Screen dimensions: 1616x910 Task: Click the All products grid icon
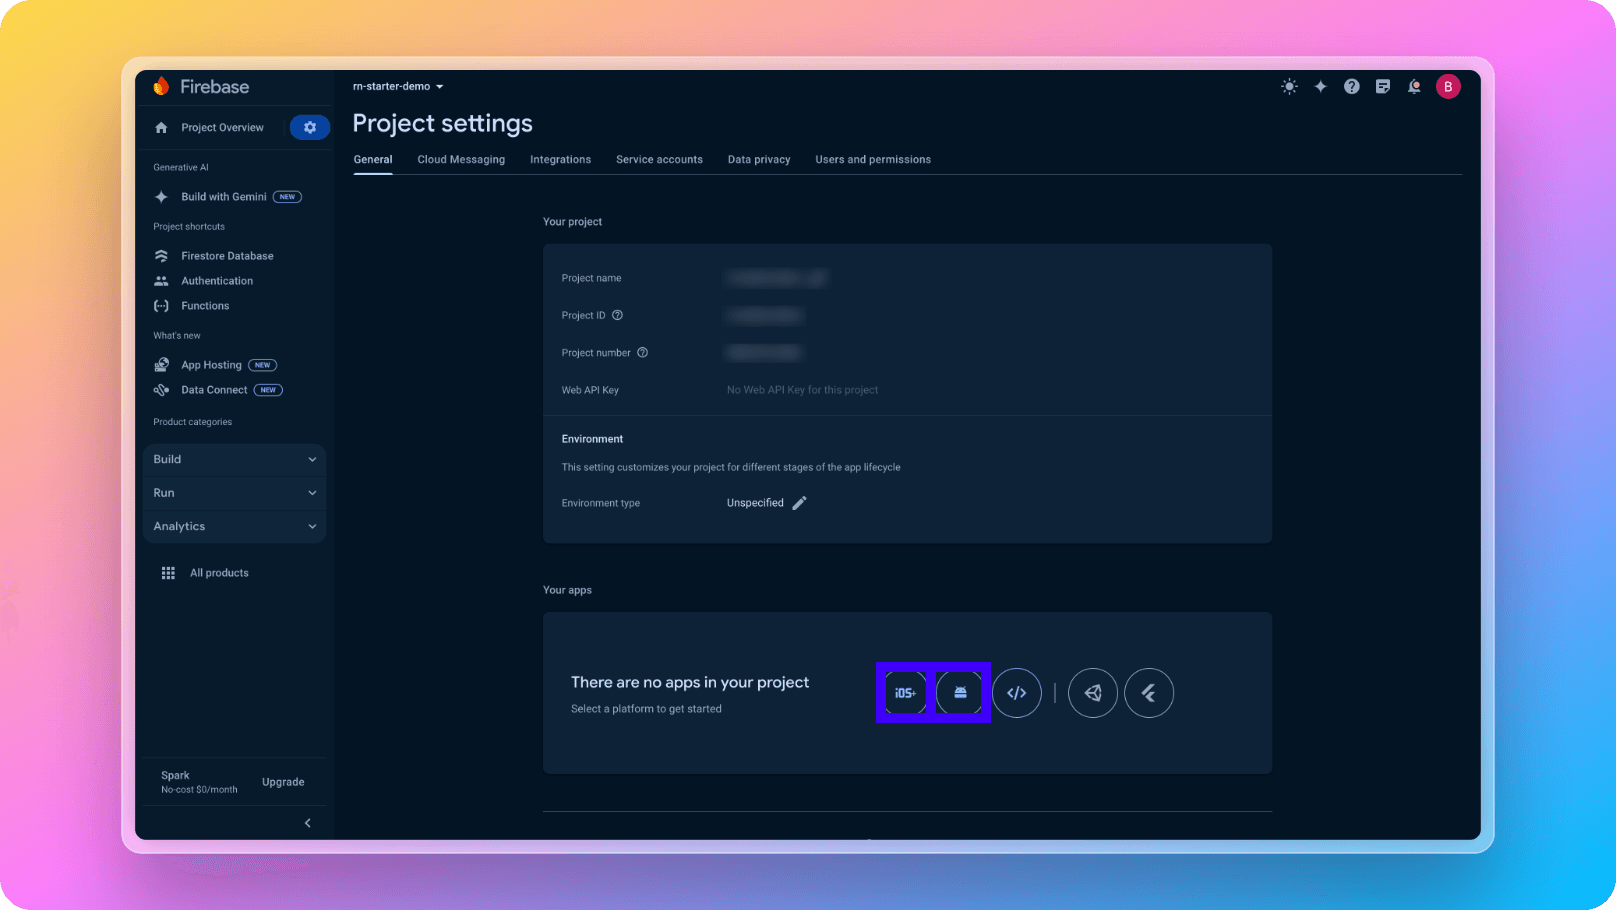click(x=168, y=573)
